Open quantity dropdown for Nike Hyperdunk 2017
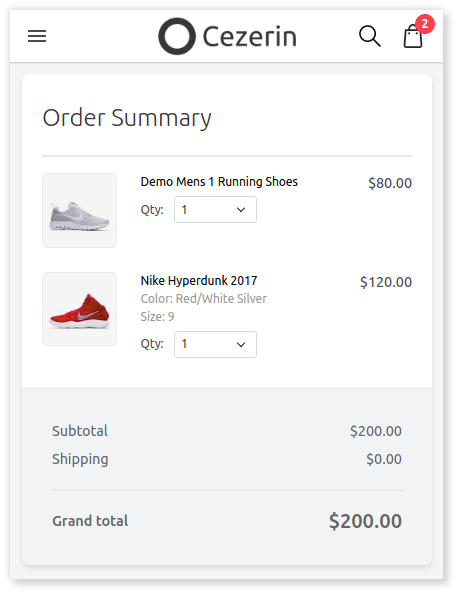Screen dimensions: 459x595 pos(215,344)
